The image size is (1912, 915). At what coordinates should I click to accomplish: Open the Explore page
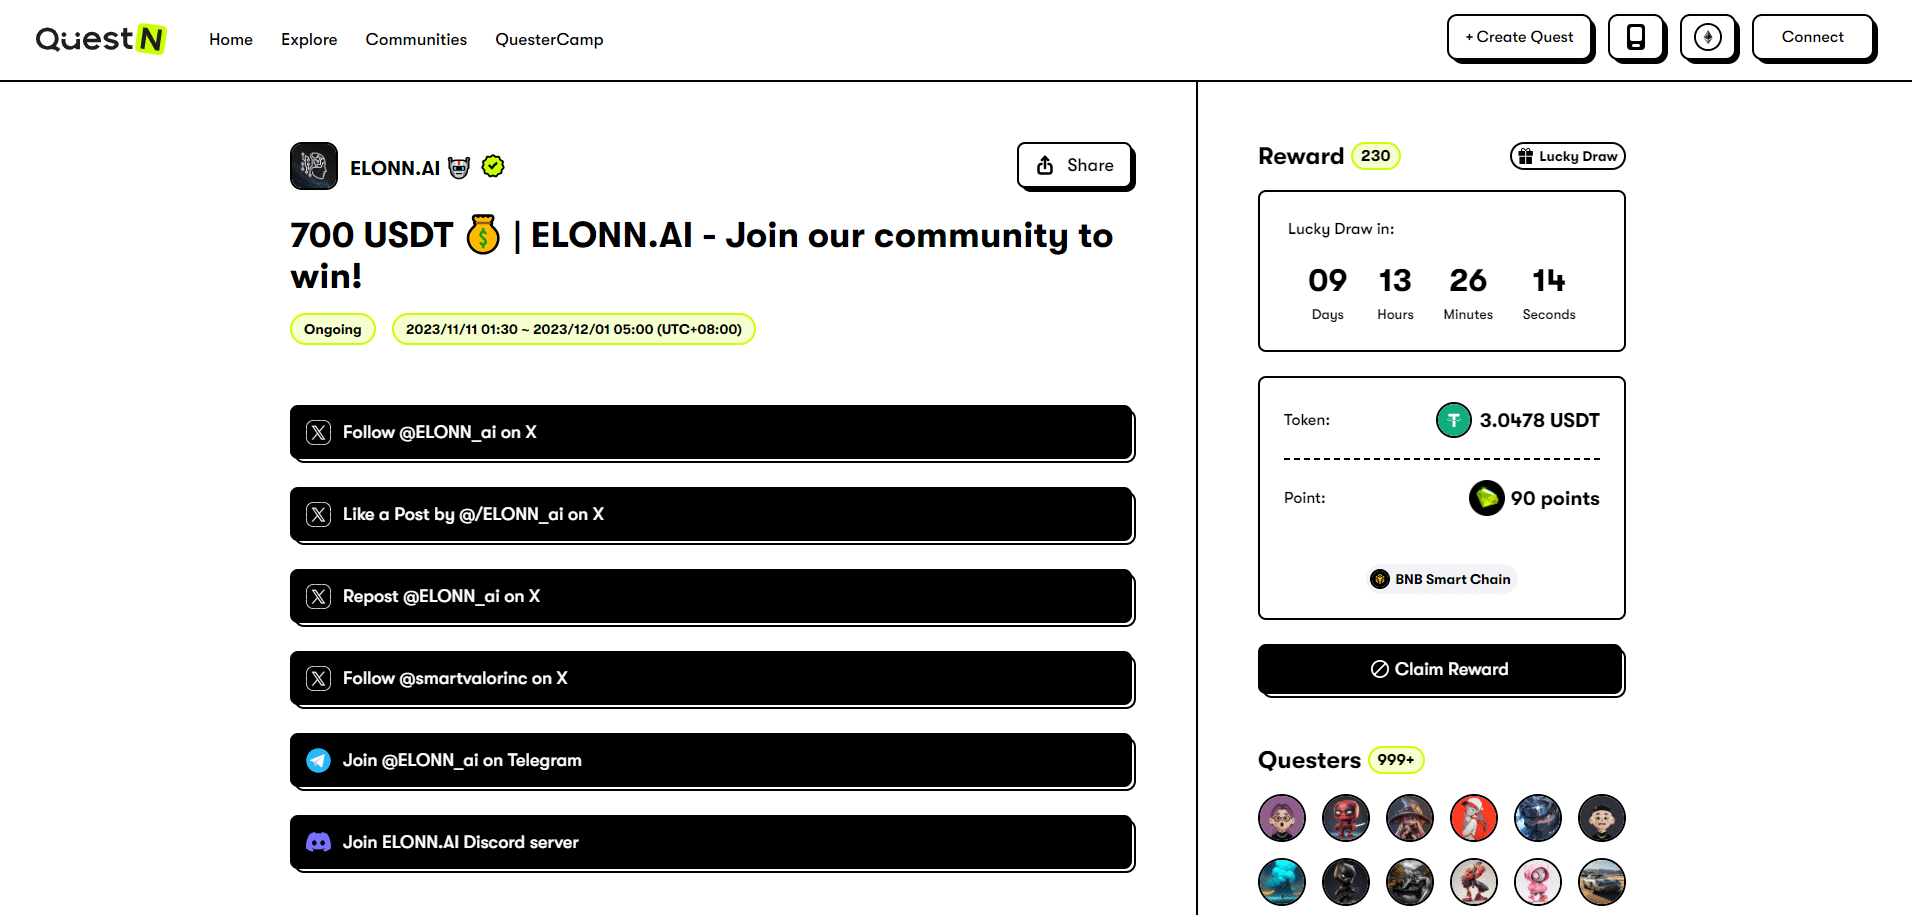309,39
